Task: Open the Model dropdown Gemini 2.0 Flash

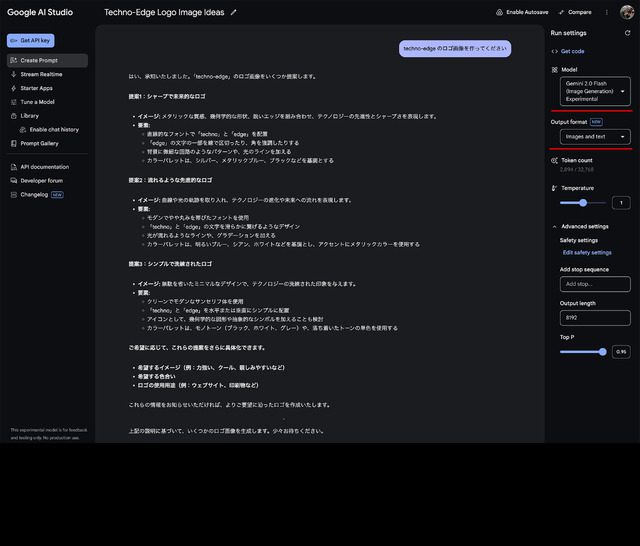Action: (595, 91)
